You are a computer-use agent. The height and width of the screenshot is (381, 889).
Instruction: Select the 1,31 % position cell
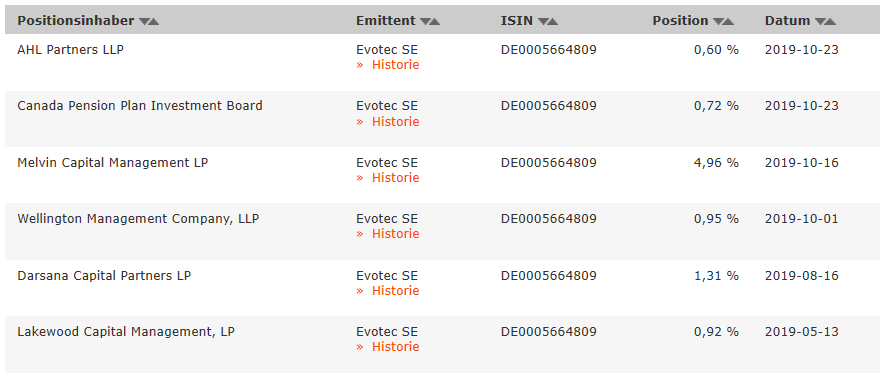[x=716, y=276]
